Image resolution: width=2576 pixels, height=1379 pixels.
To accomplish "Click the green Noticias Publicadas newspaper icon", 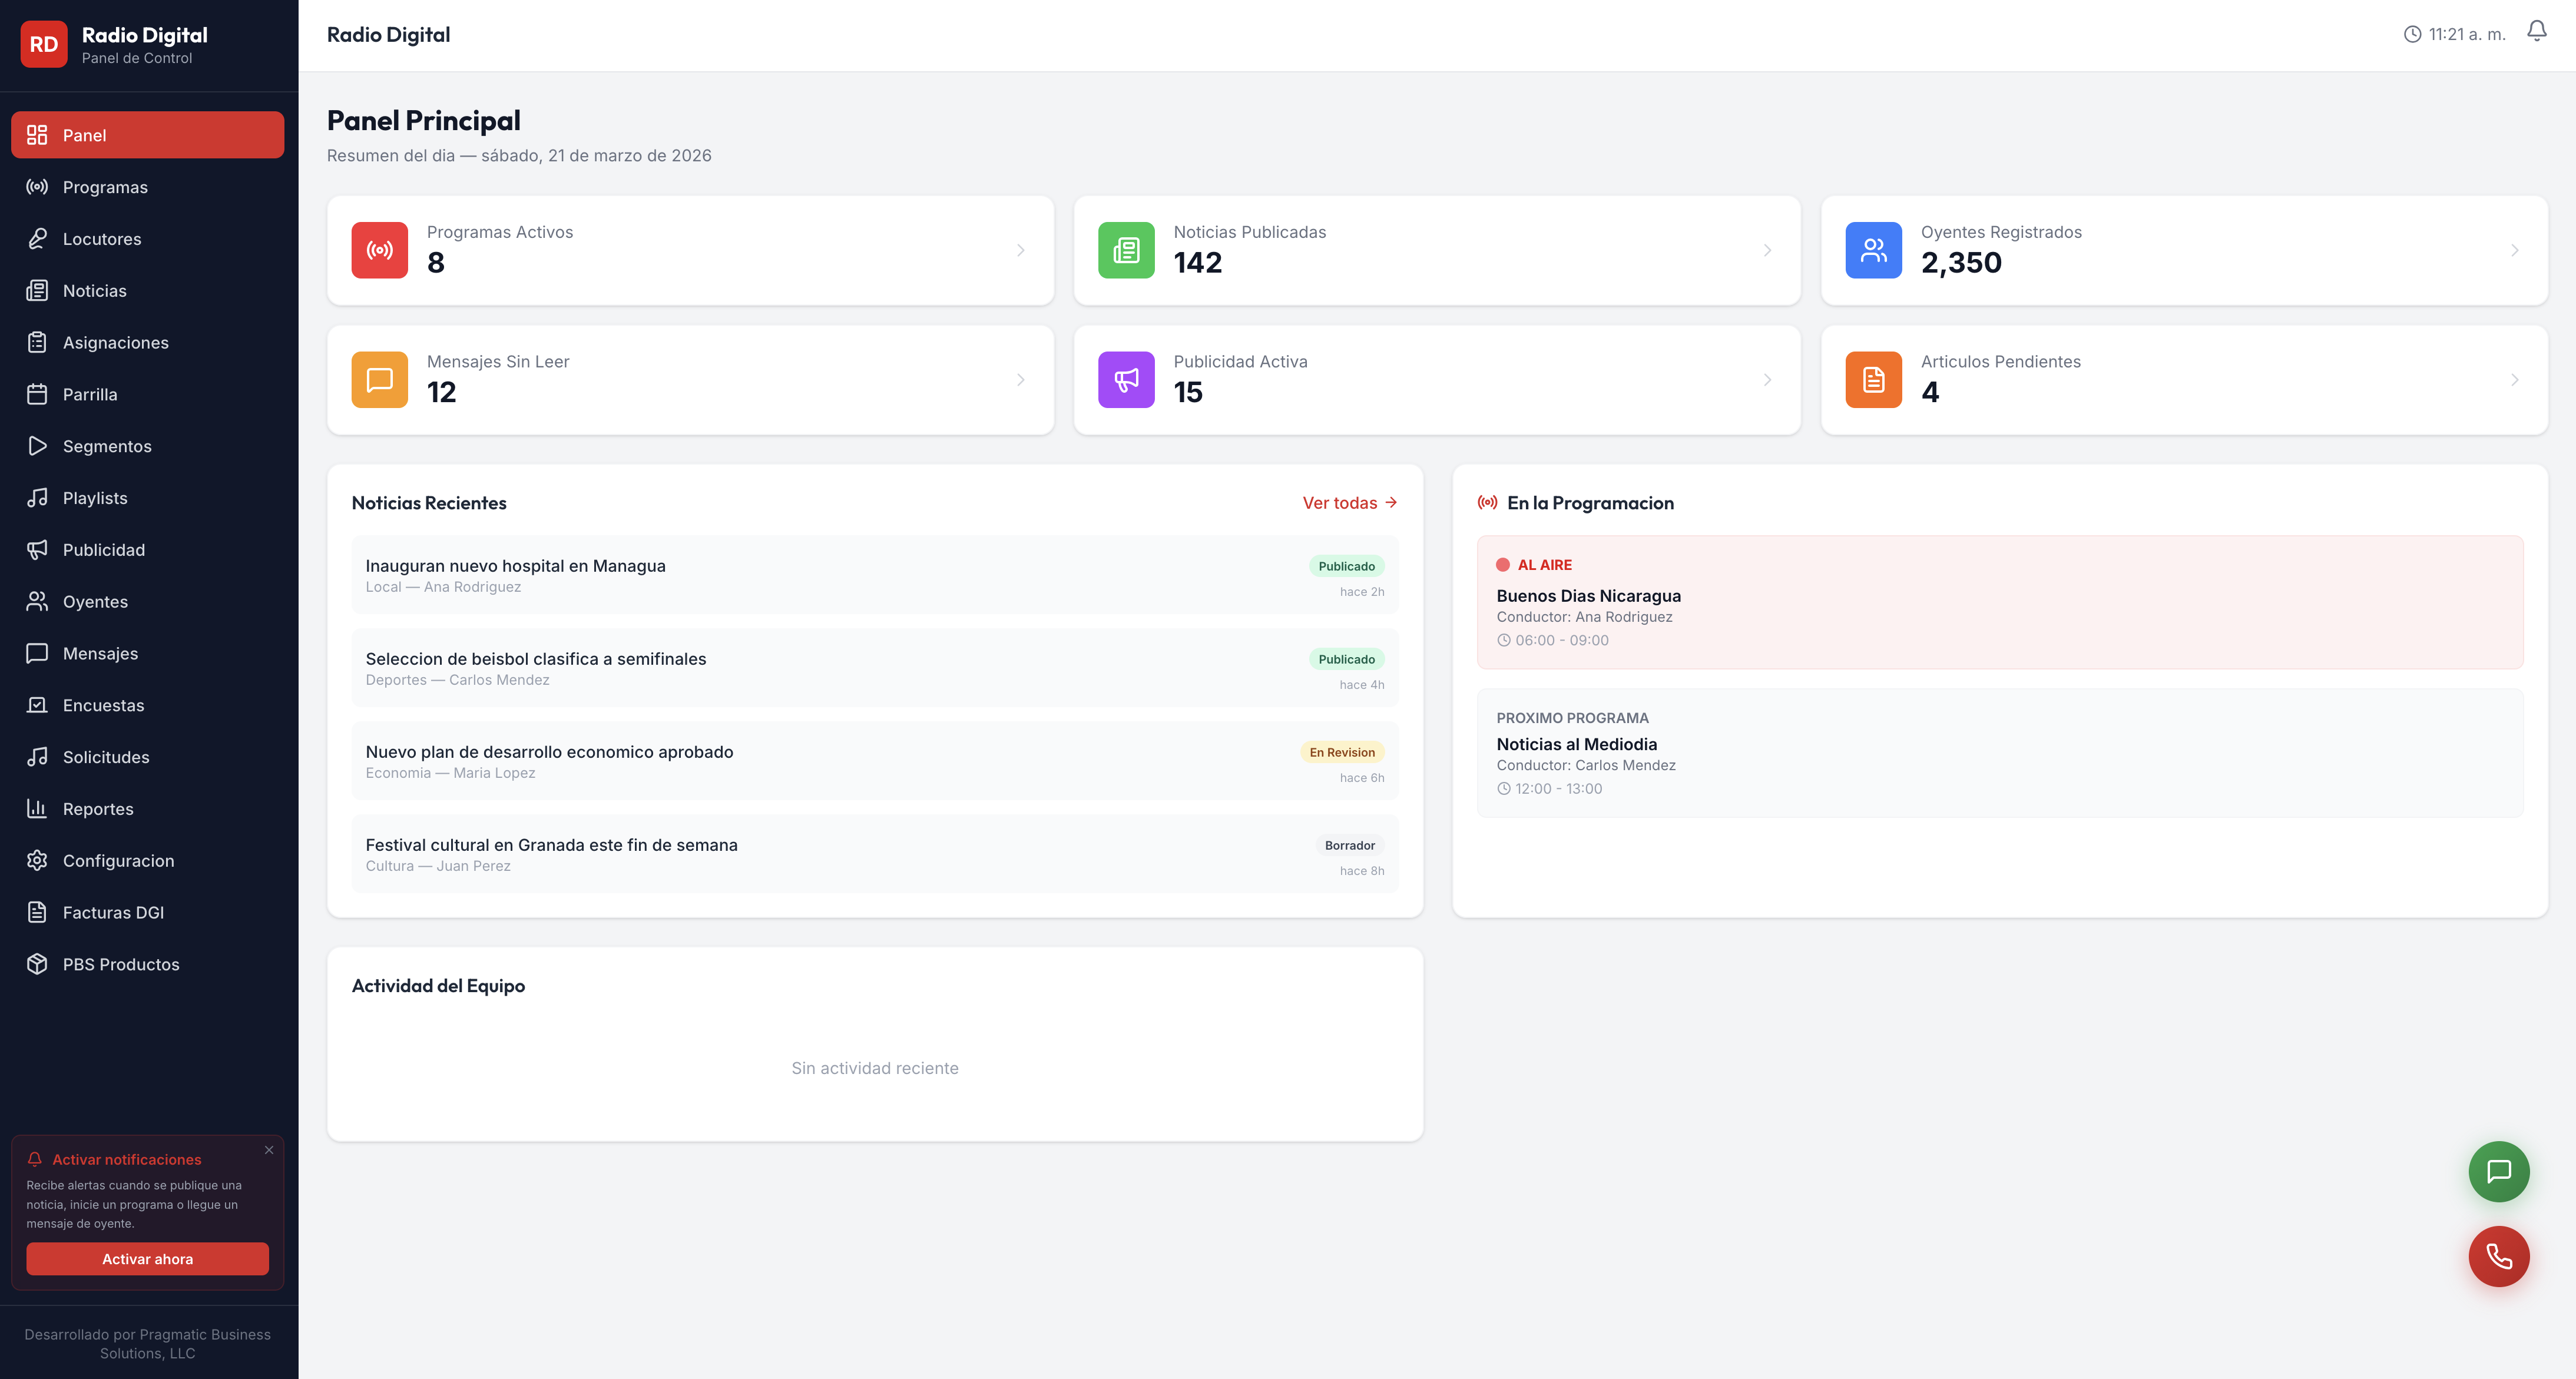I will 1126,250.
